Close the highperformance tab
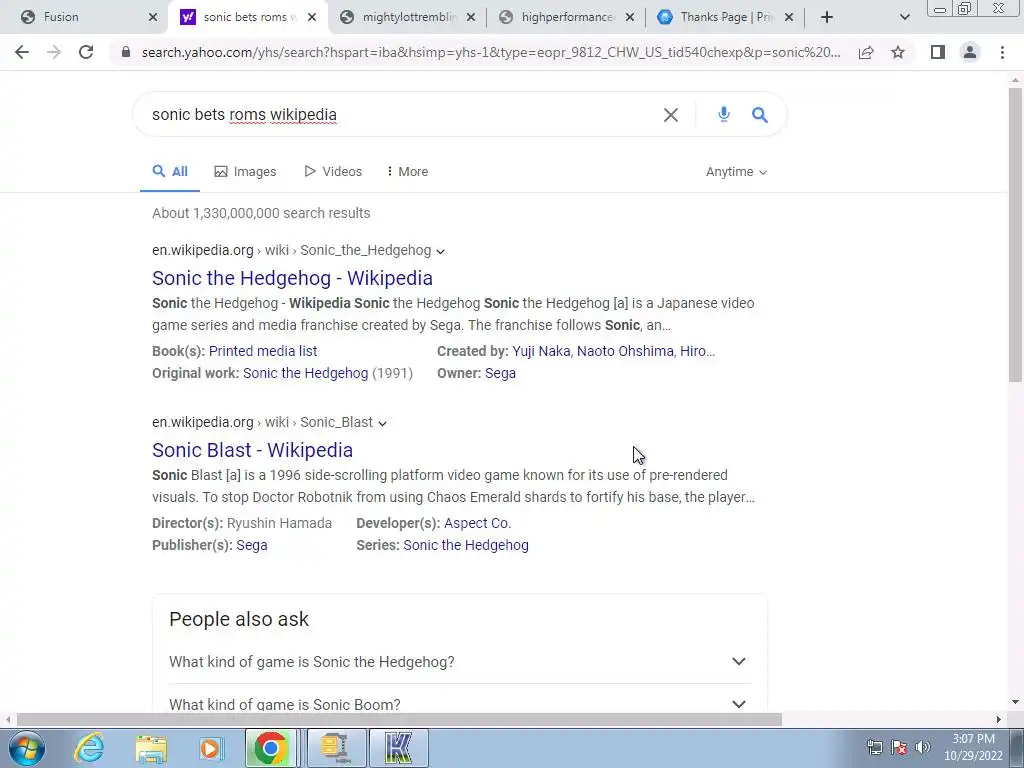Screen dimensions: 1024x768 (x=630, y=17)
